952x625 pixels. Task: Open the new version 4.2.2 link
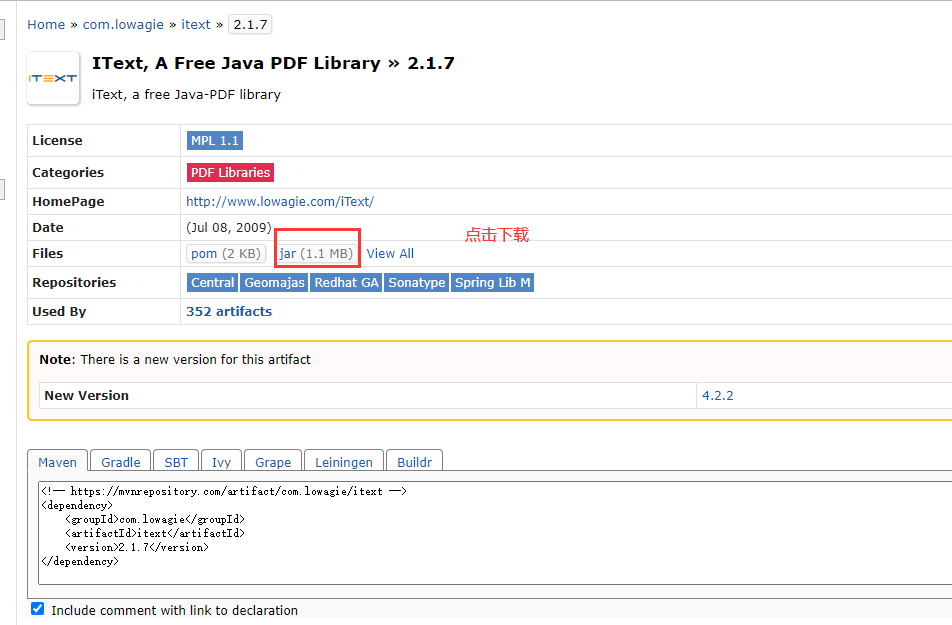(718, 395)
